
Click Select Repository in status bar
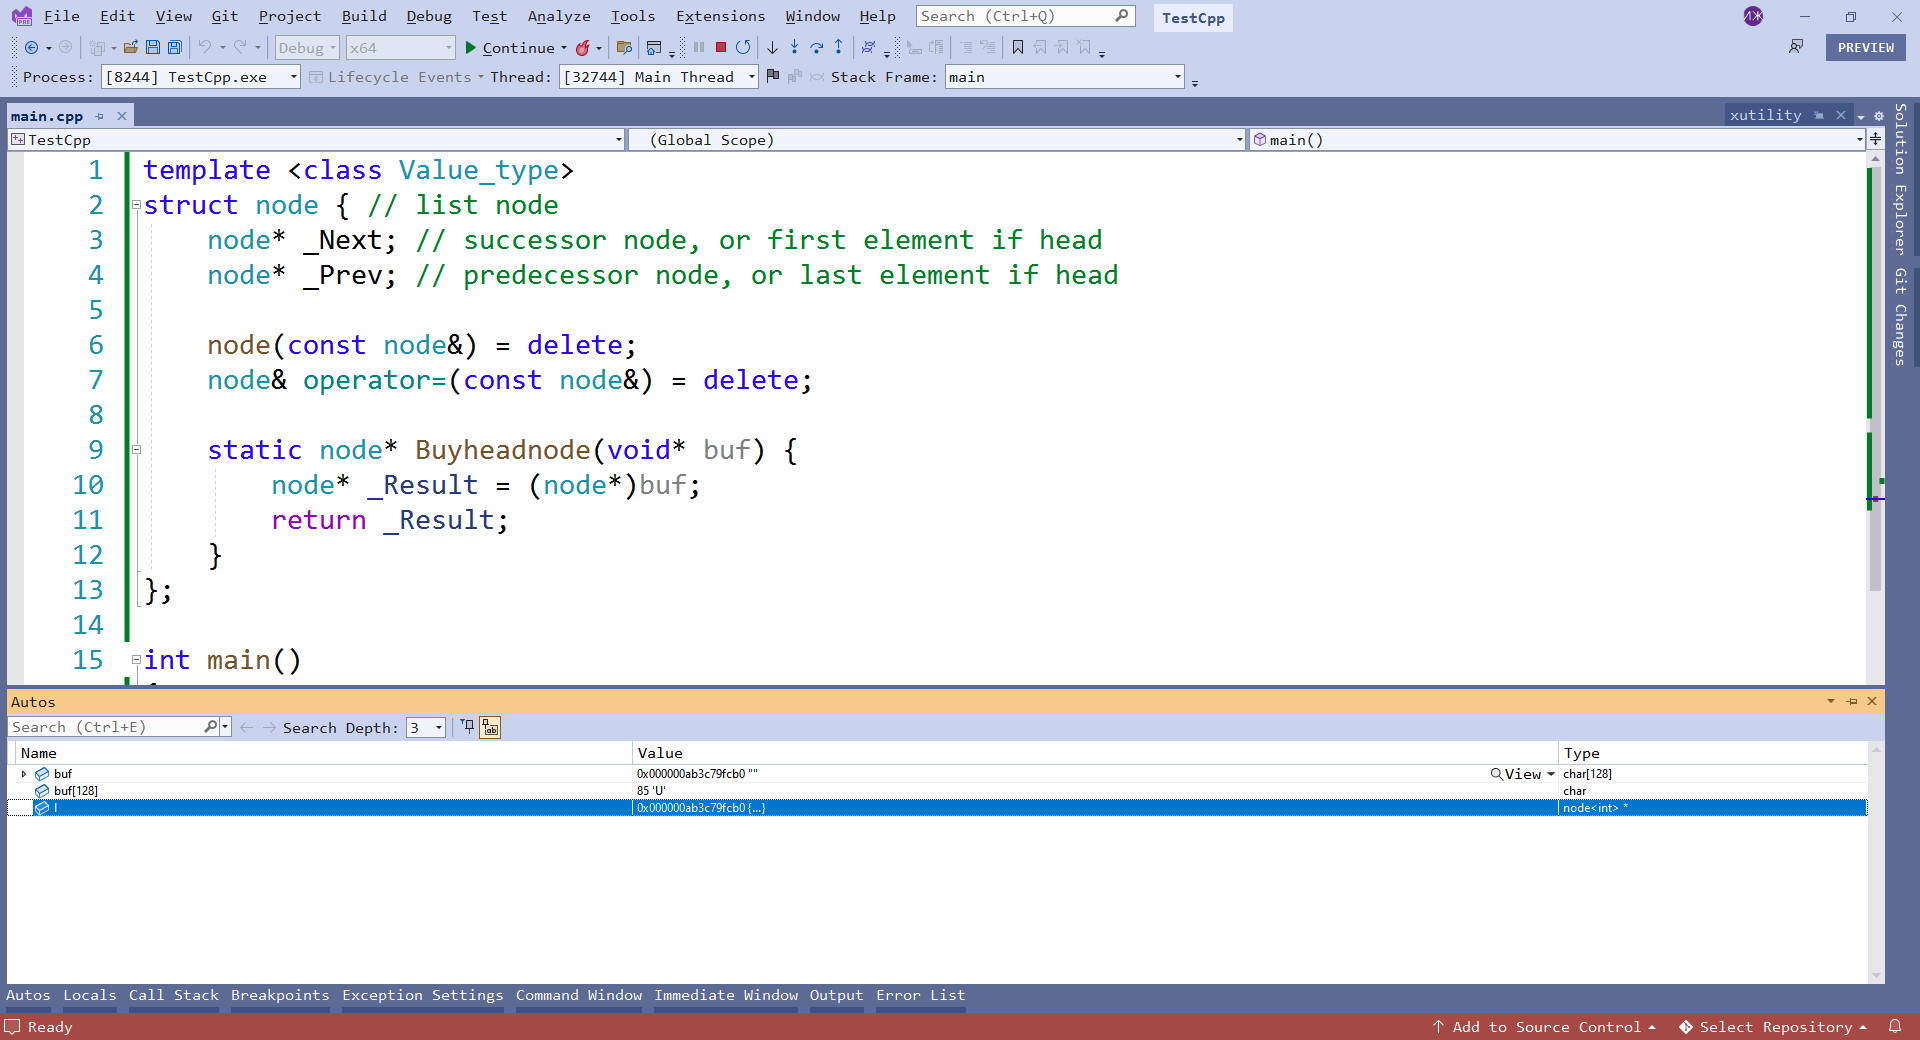tap(1774, 1027)
